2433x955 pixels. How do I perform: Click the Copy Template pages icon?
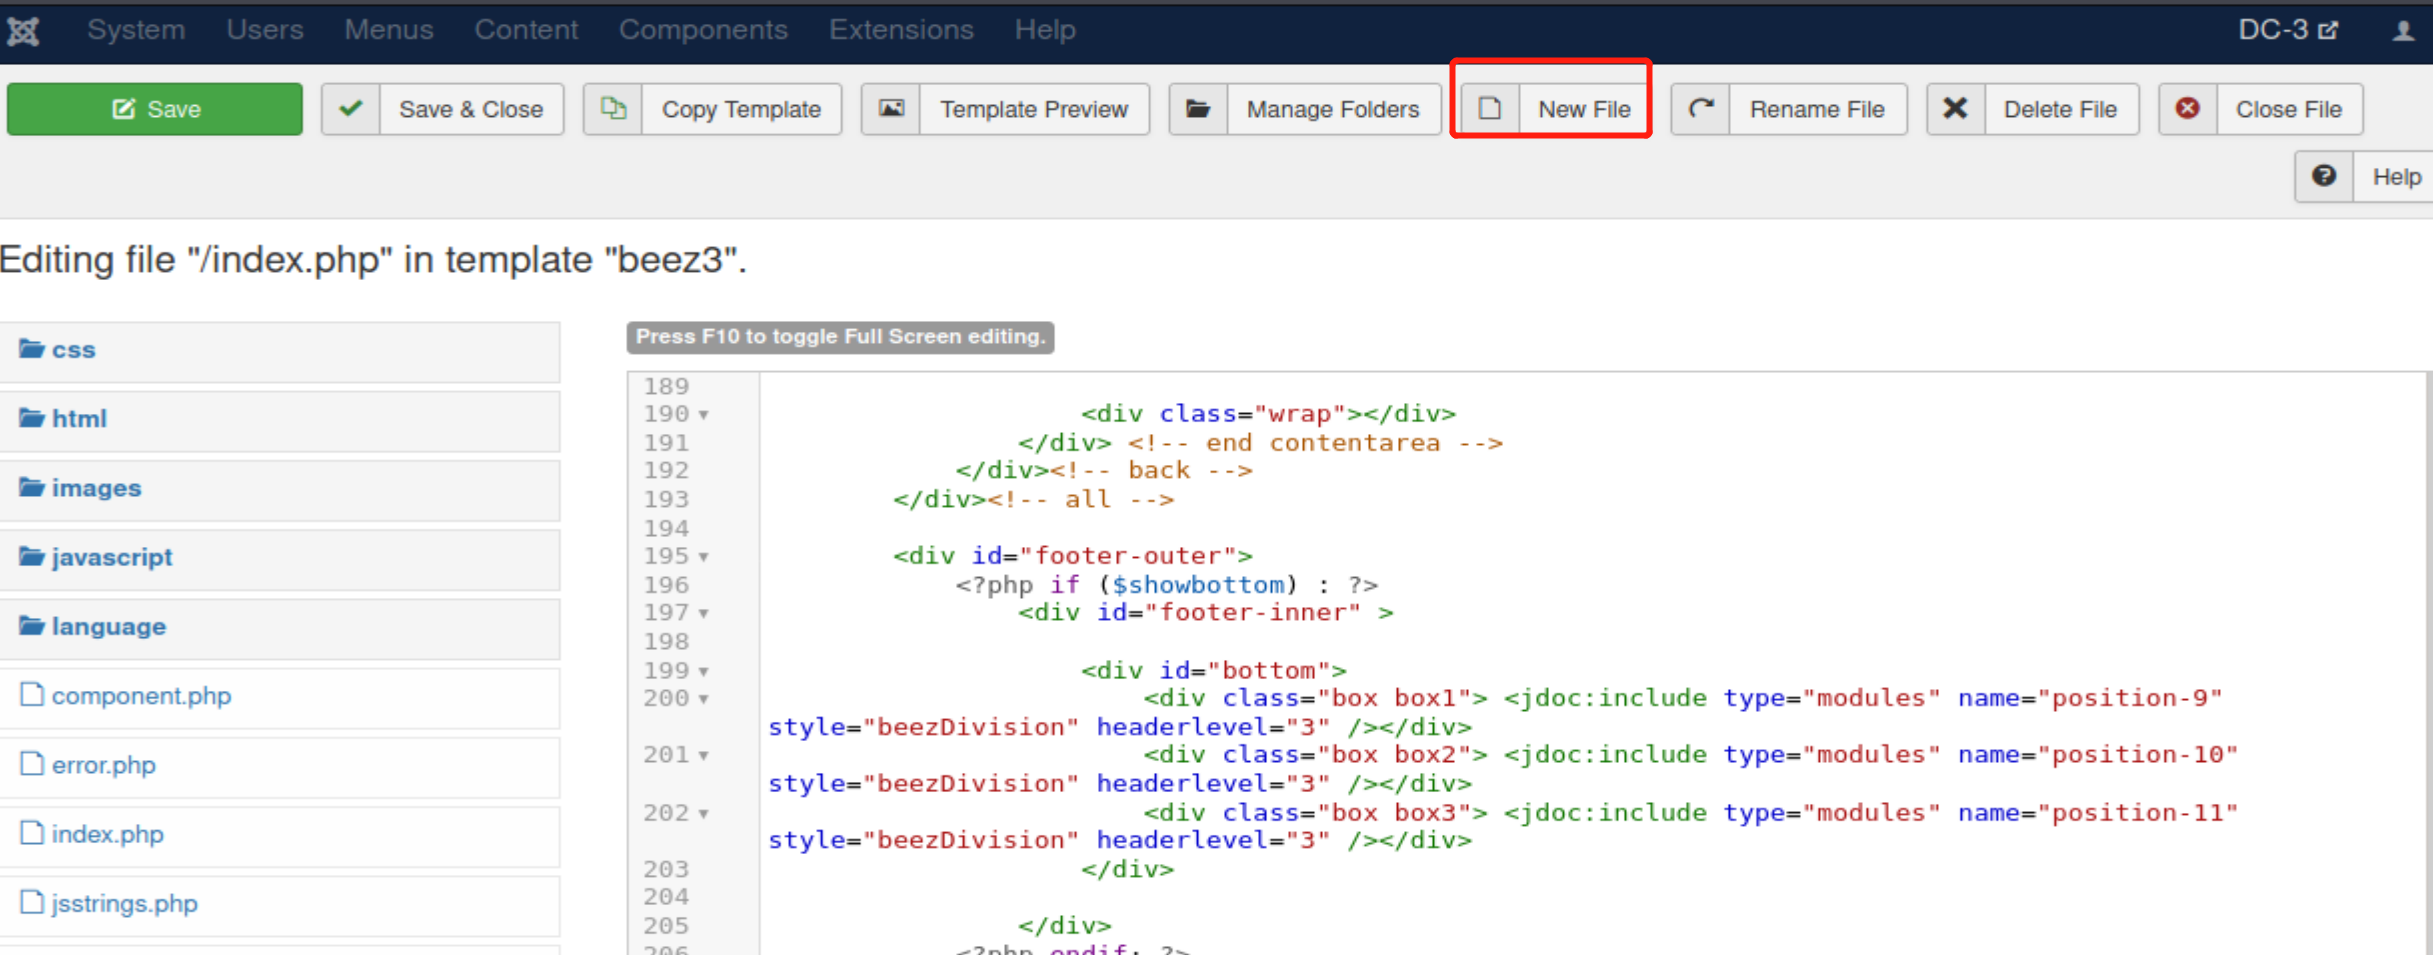click(613, 108)
